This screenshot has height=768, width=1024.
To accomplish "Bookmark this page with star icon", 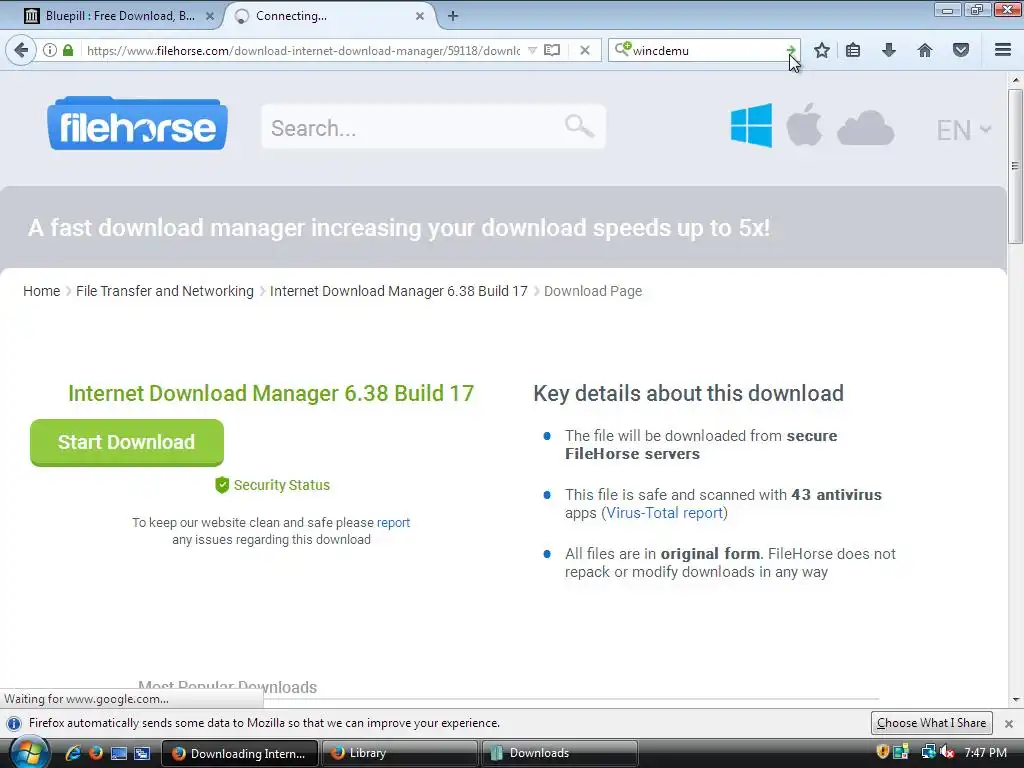I will 822,50.
